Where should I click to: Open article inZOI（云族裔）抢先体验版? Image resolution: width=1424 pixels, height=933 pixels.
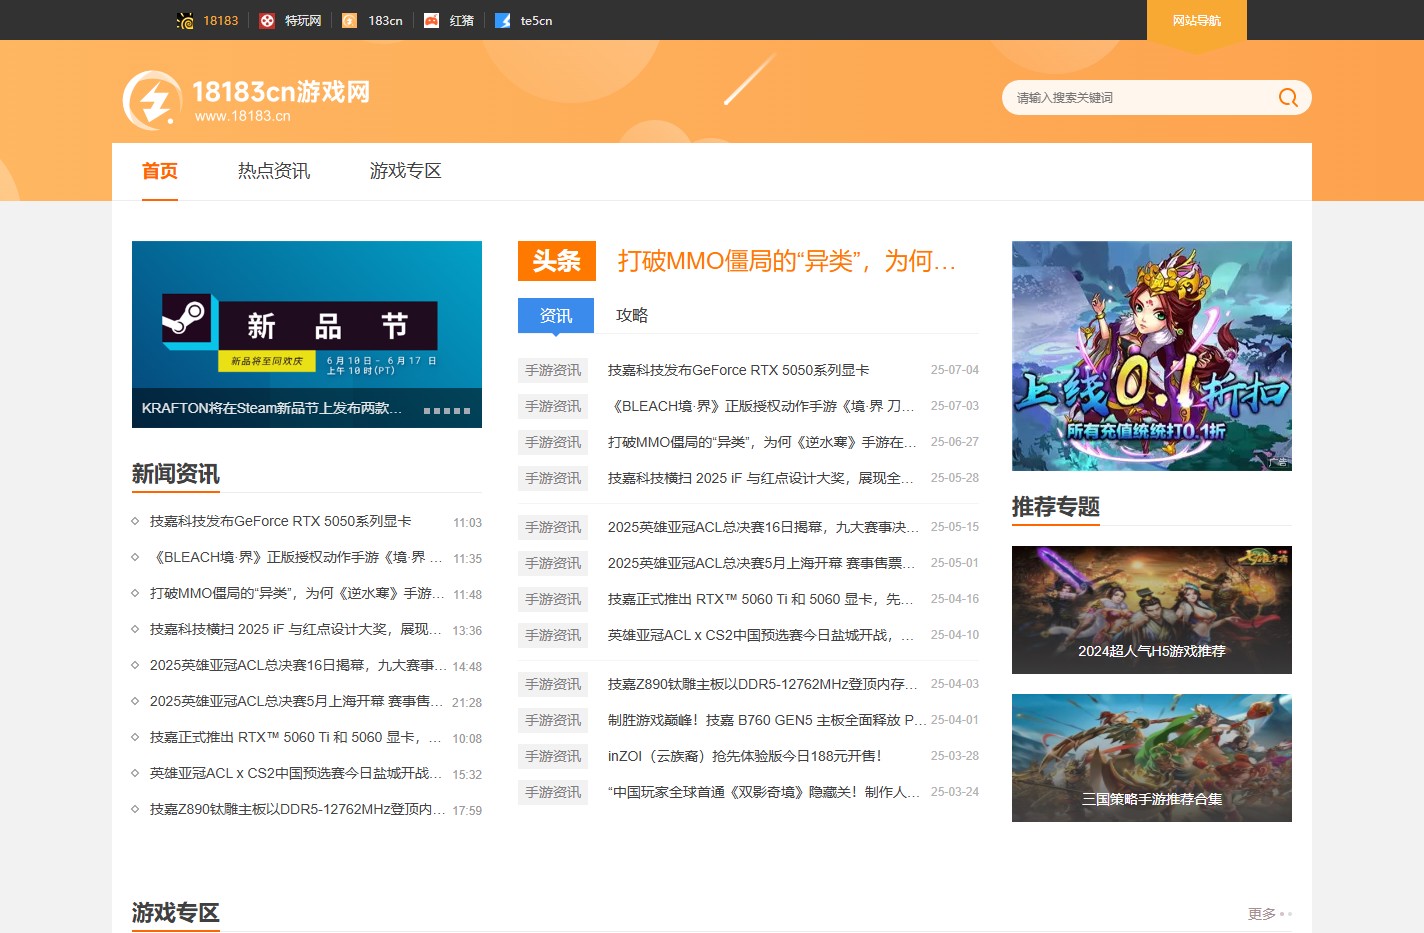[745, 756]
